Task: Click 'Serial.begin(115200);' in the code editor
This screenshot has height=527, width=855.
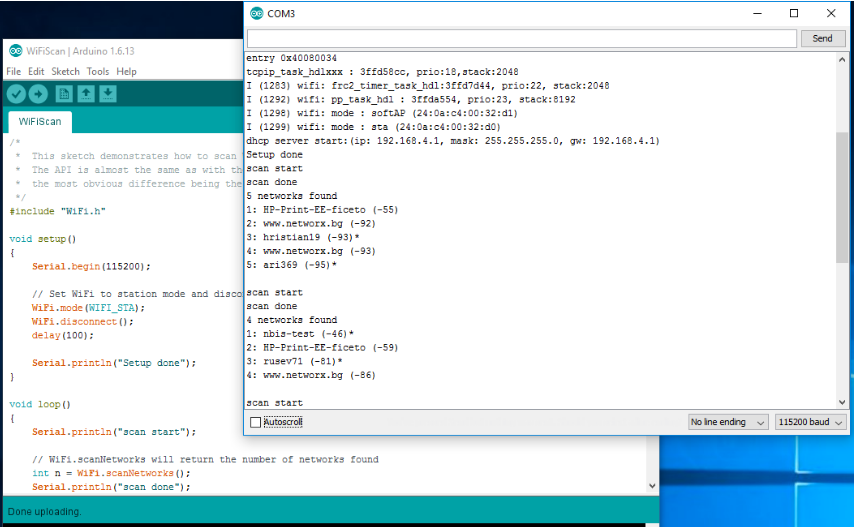Action: (91, 266)
